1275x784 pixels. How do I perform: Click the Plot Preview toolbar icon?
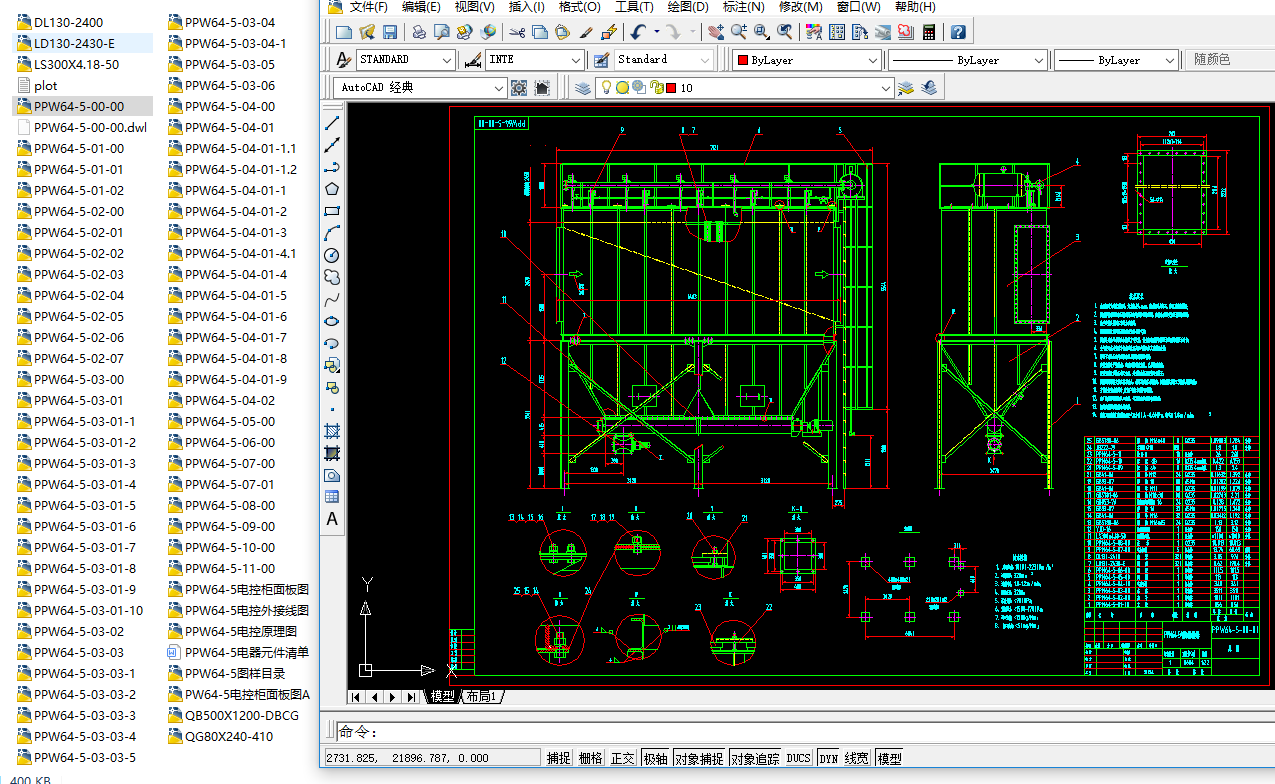click(441, 32)
